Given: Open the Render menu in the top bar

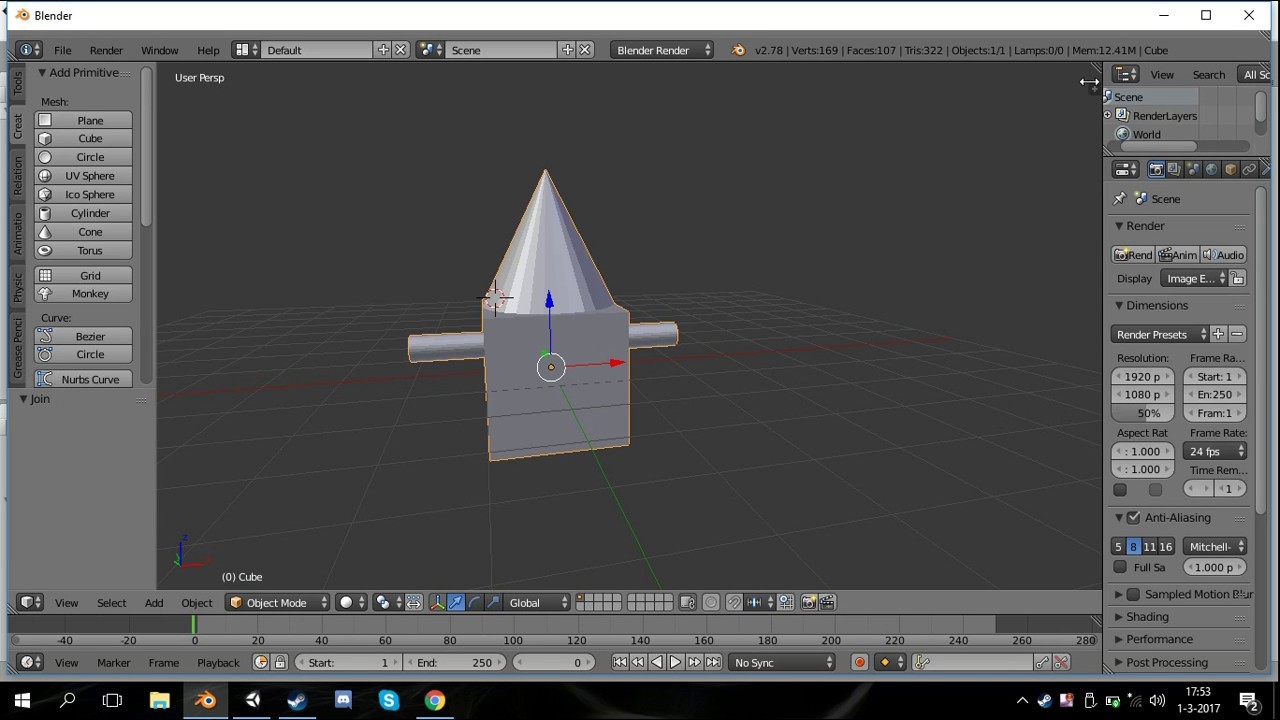Looking at the screenshot, I should pyautogui.click(x=106, y=50).
